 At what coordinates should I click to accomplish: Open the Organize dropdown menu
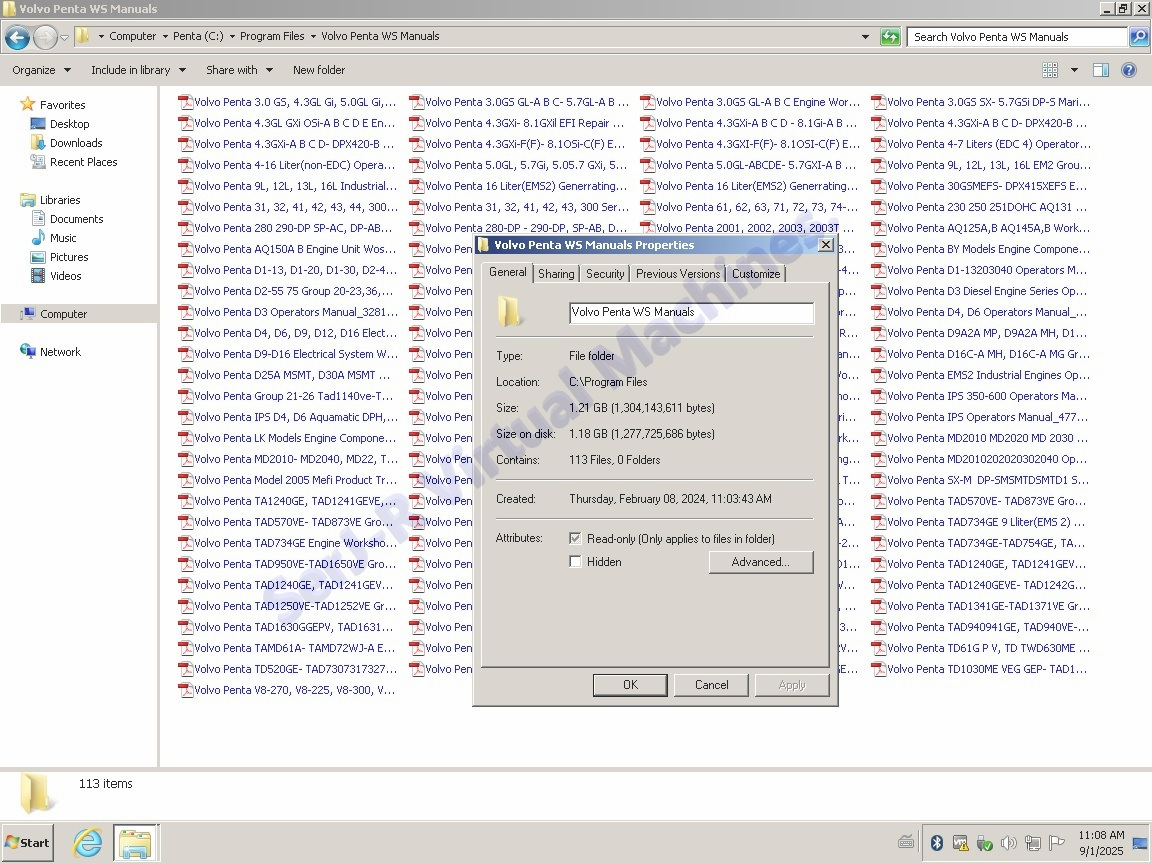(41, 70)
